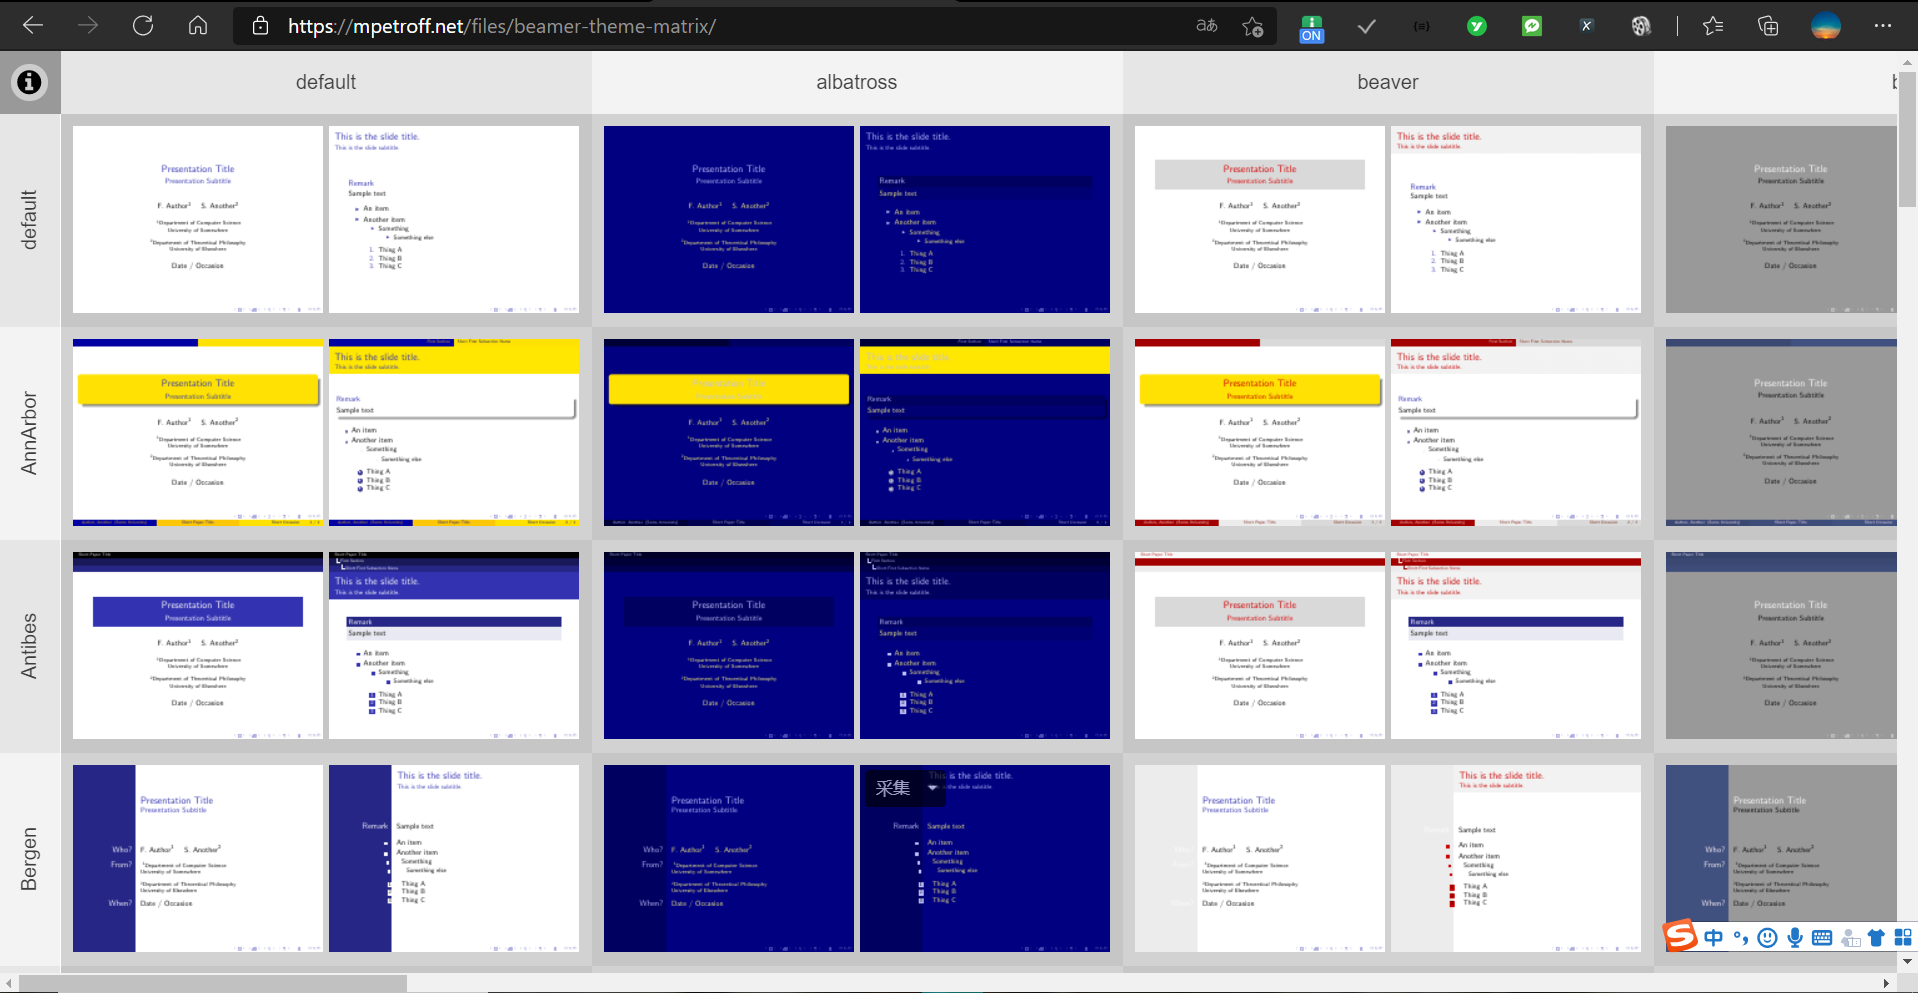Open the curly-braces extension icon
1918x993 pixels.
click(x=1421, y=26)
